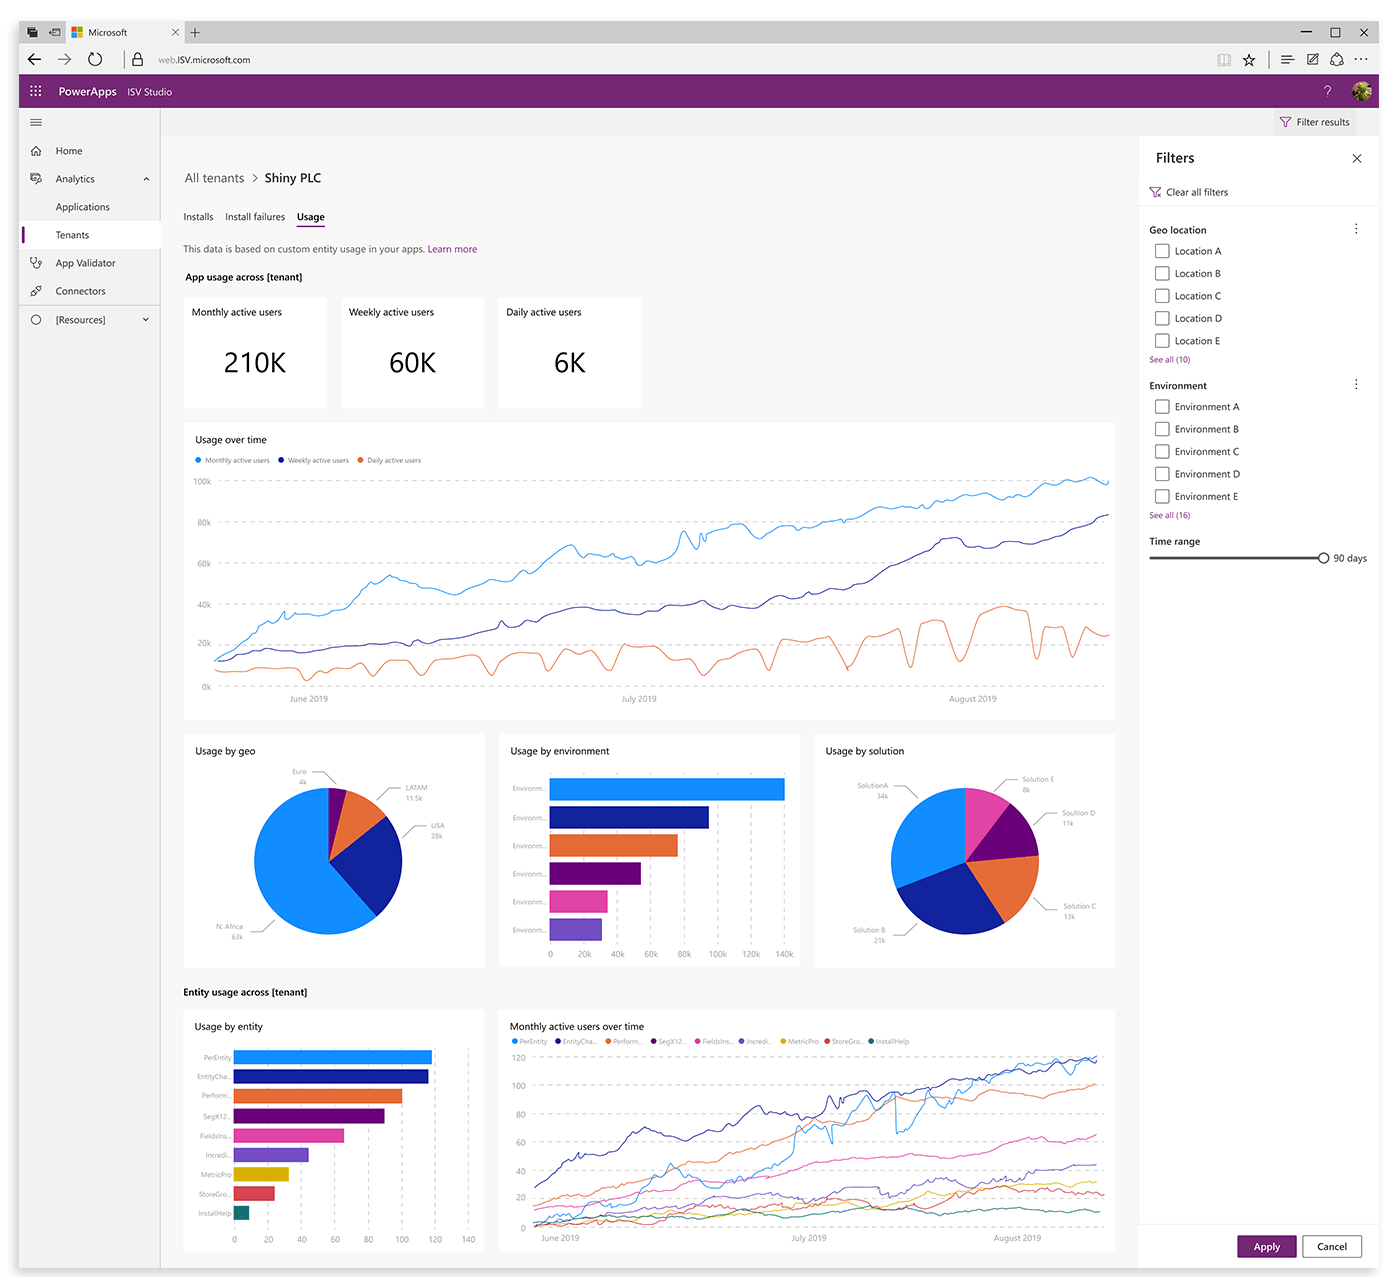Screen dimensions: 1400x1277
Task: Click the browser address bar URL
Action: (x=204, y=60)
